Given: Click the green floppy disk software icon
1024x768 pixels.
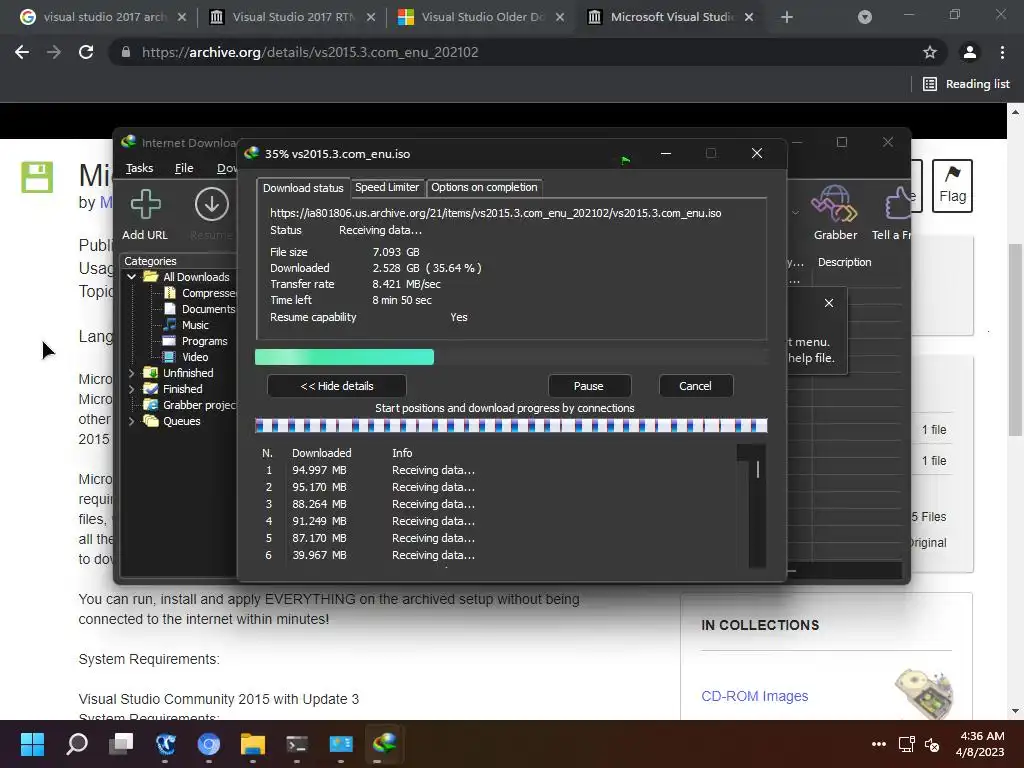Looking at the screenshot, I should coord(37,177).
